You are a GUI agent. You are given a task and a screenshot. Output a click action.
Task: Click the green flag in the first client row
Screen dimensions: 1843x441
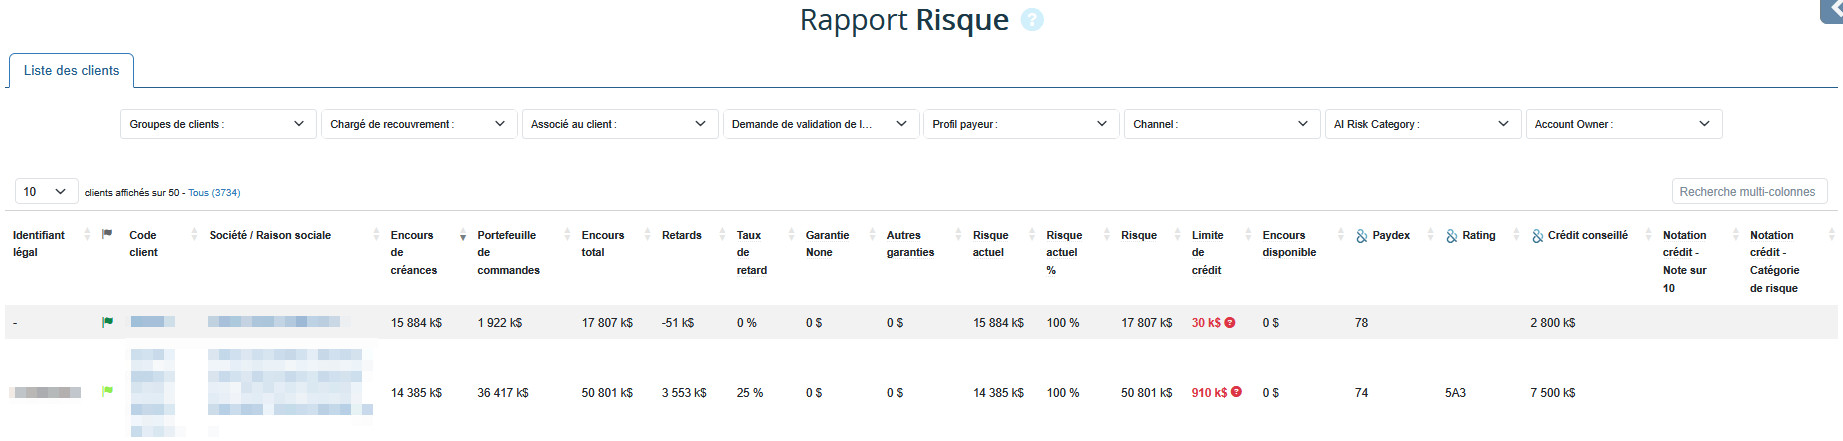coord(107,322)
